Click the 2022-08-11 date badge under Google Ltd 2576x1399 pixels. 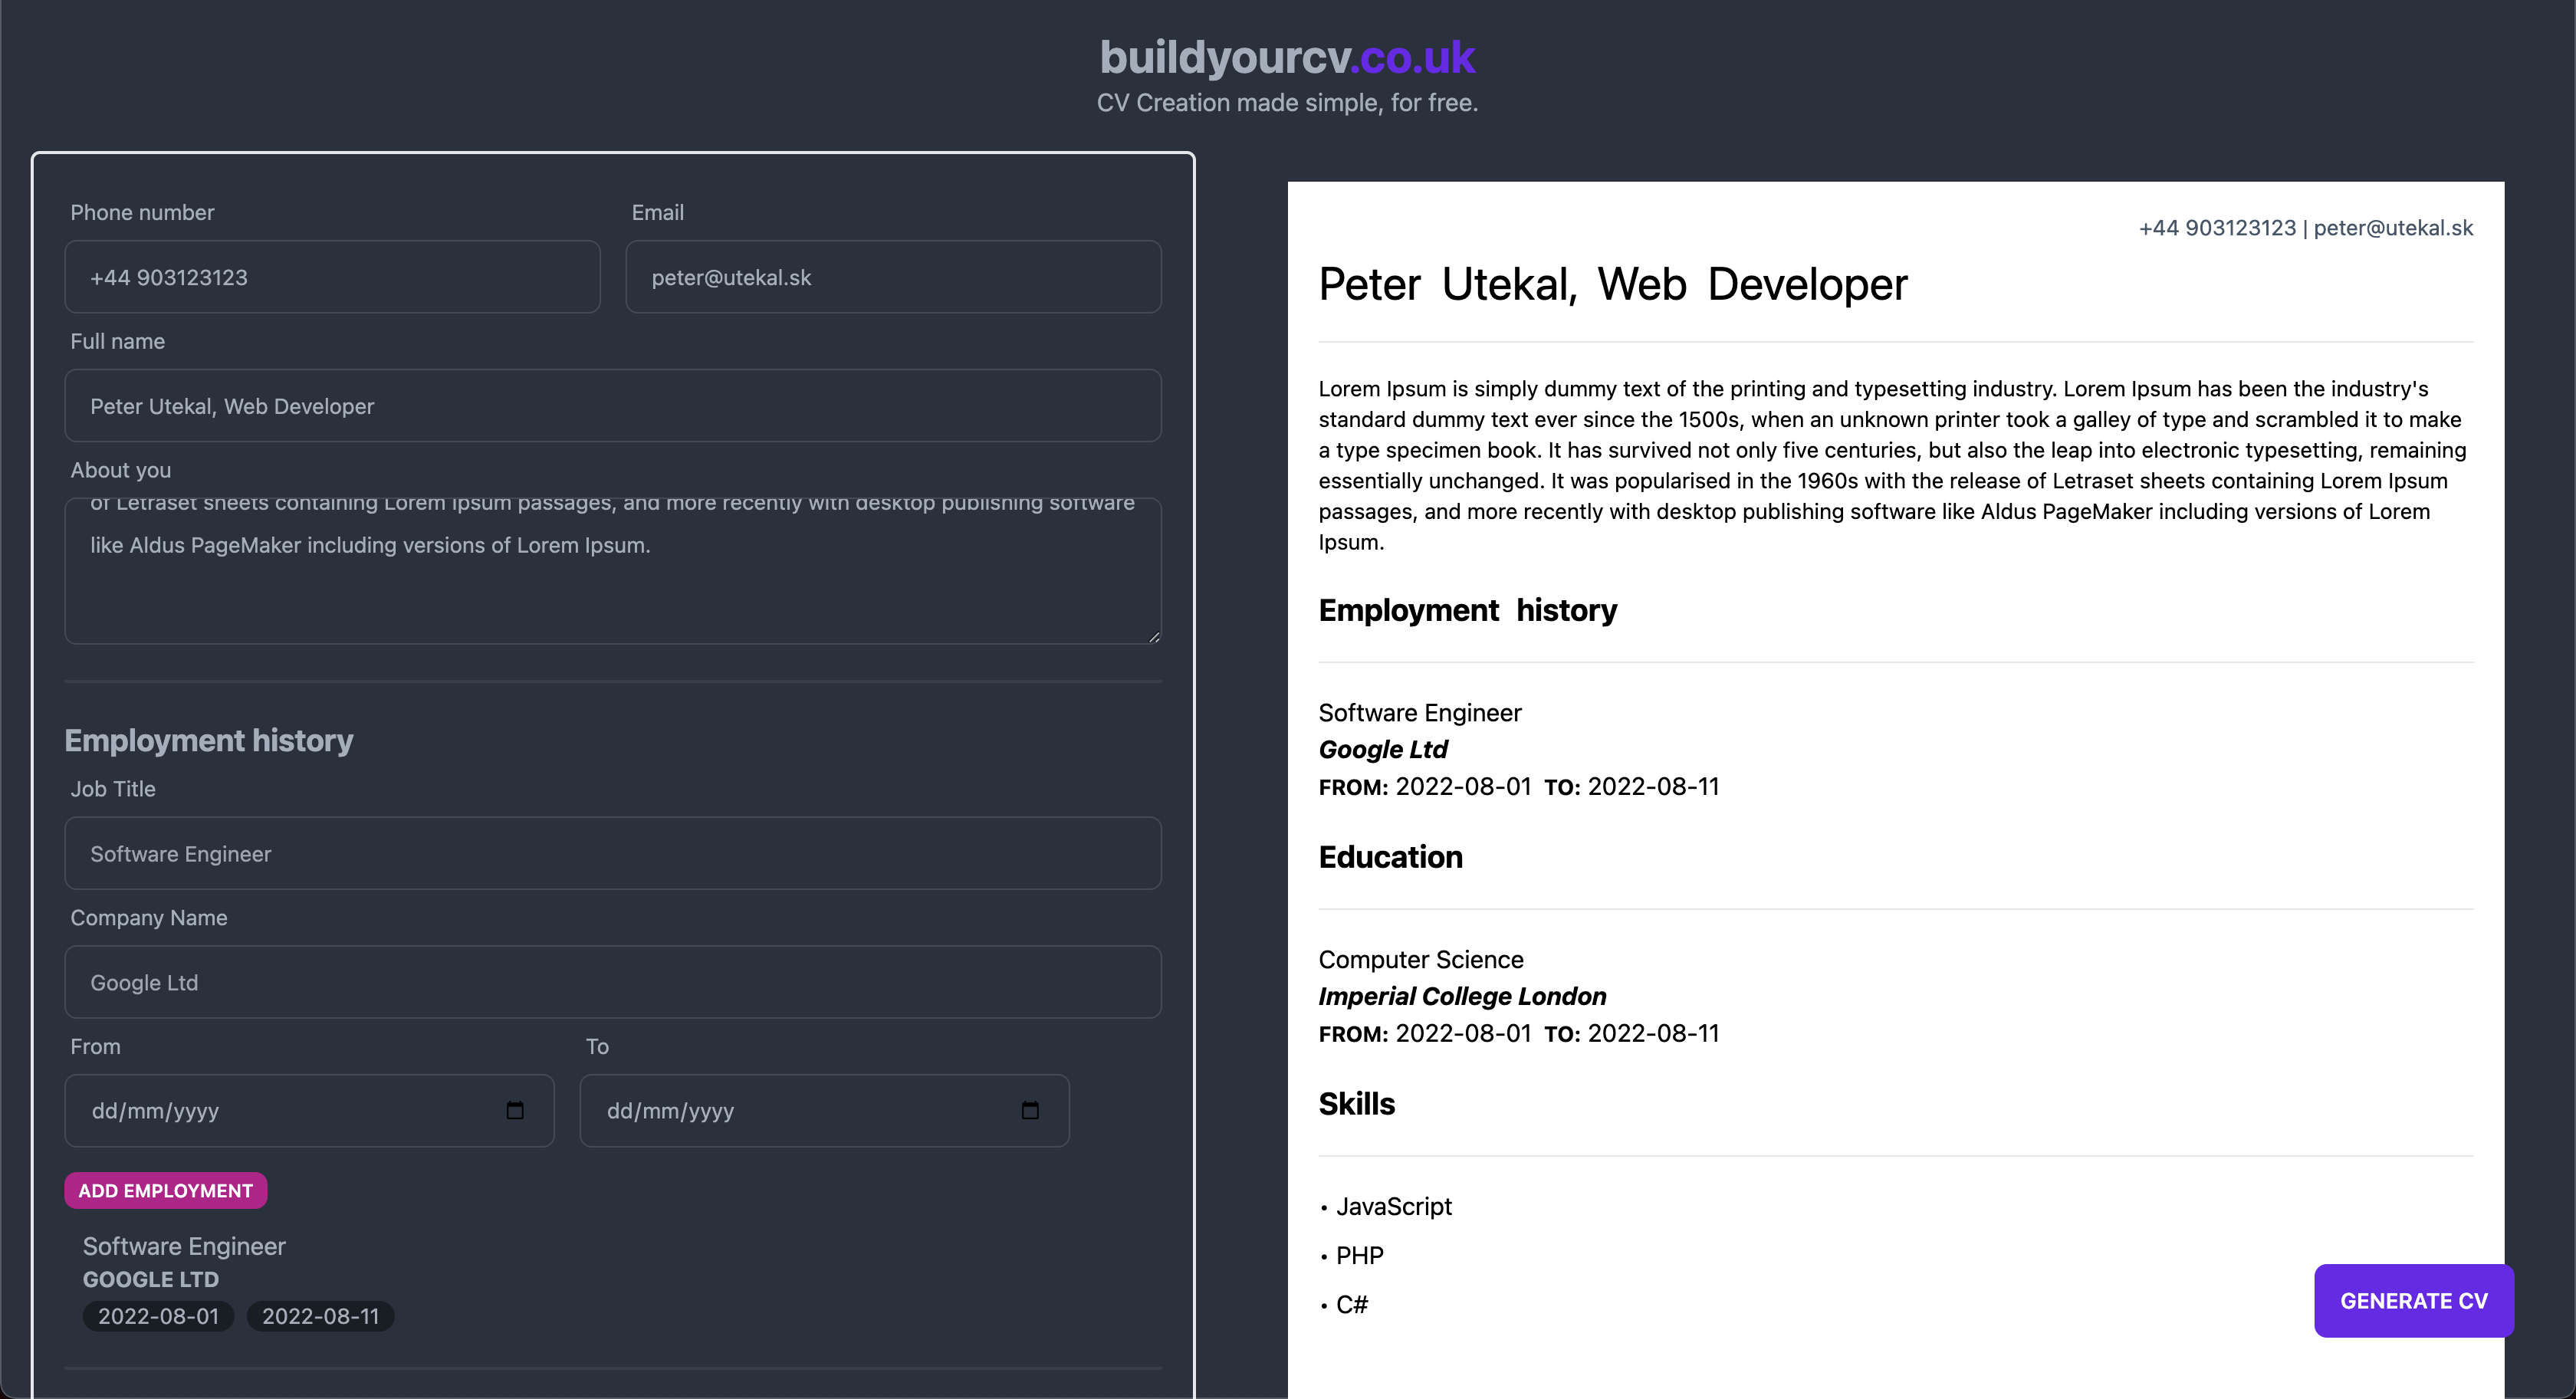coord(320,1316)
